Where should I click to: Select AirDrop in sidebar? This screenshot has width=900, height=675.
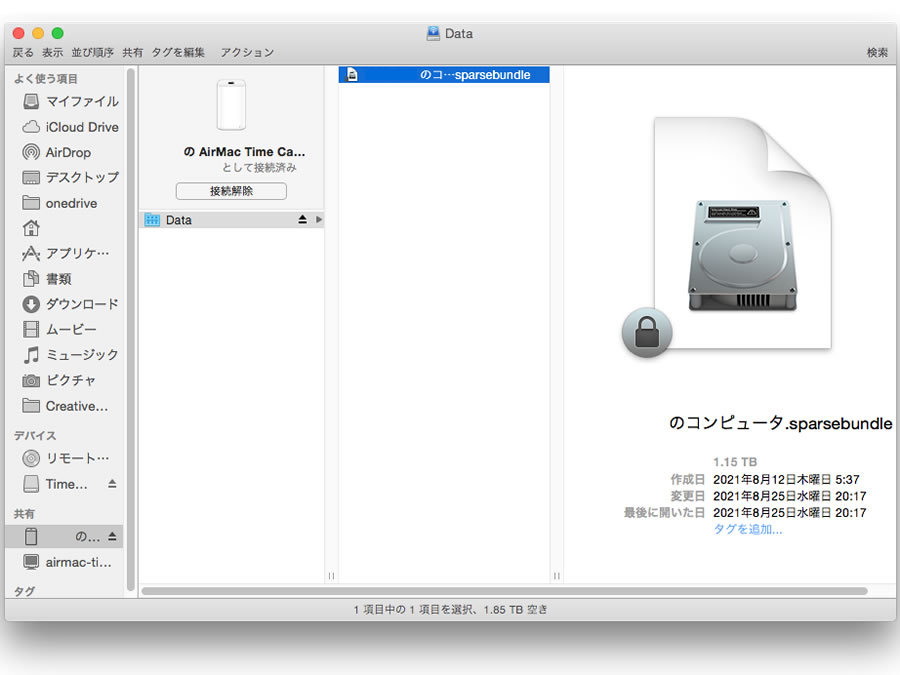(x=57, y=152)
